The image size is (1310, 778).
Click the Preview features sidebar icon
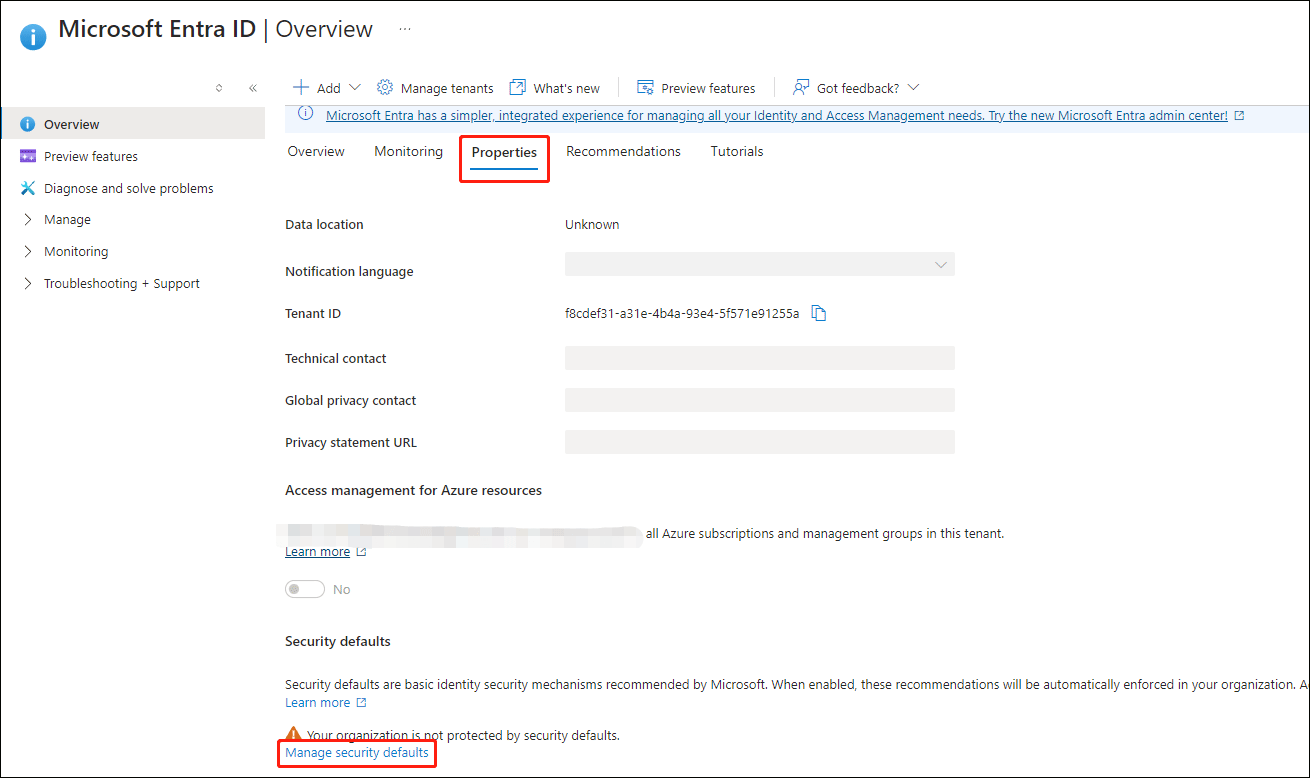pyautogui.click(x=28, y=156)
